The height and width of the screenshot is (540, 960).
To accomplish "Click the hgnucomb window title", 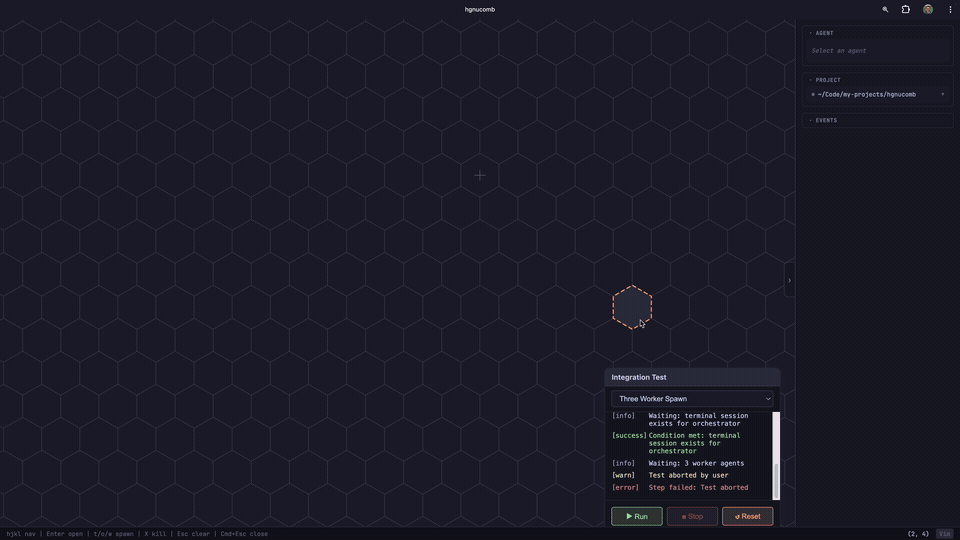I will 480,9.
